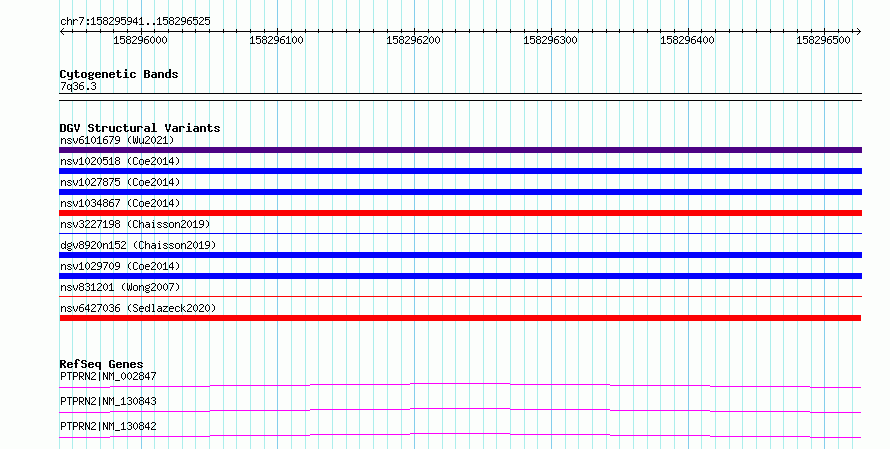Click ruler position 158296100
Viewport: 890px width, 449px height.
pos(276,40)
